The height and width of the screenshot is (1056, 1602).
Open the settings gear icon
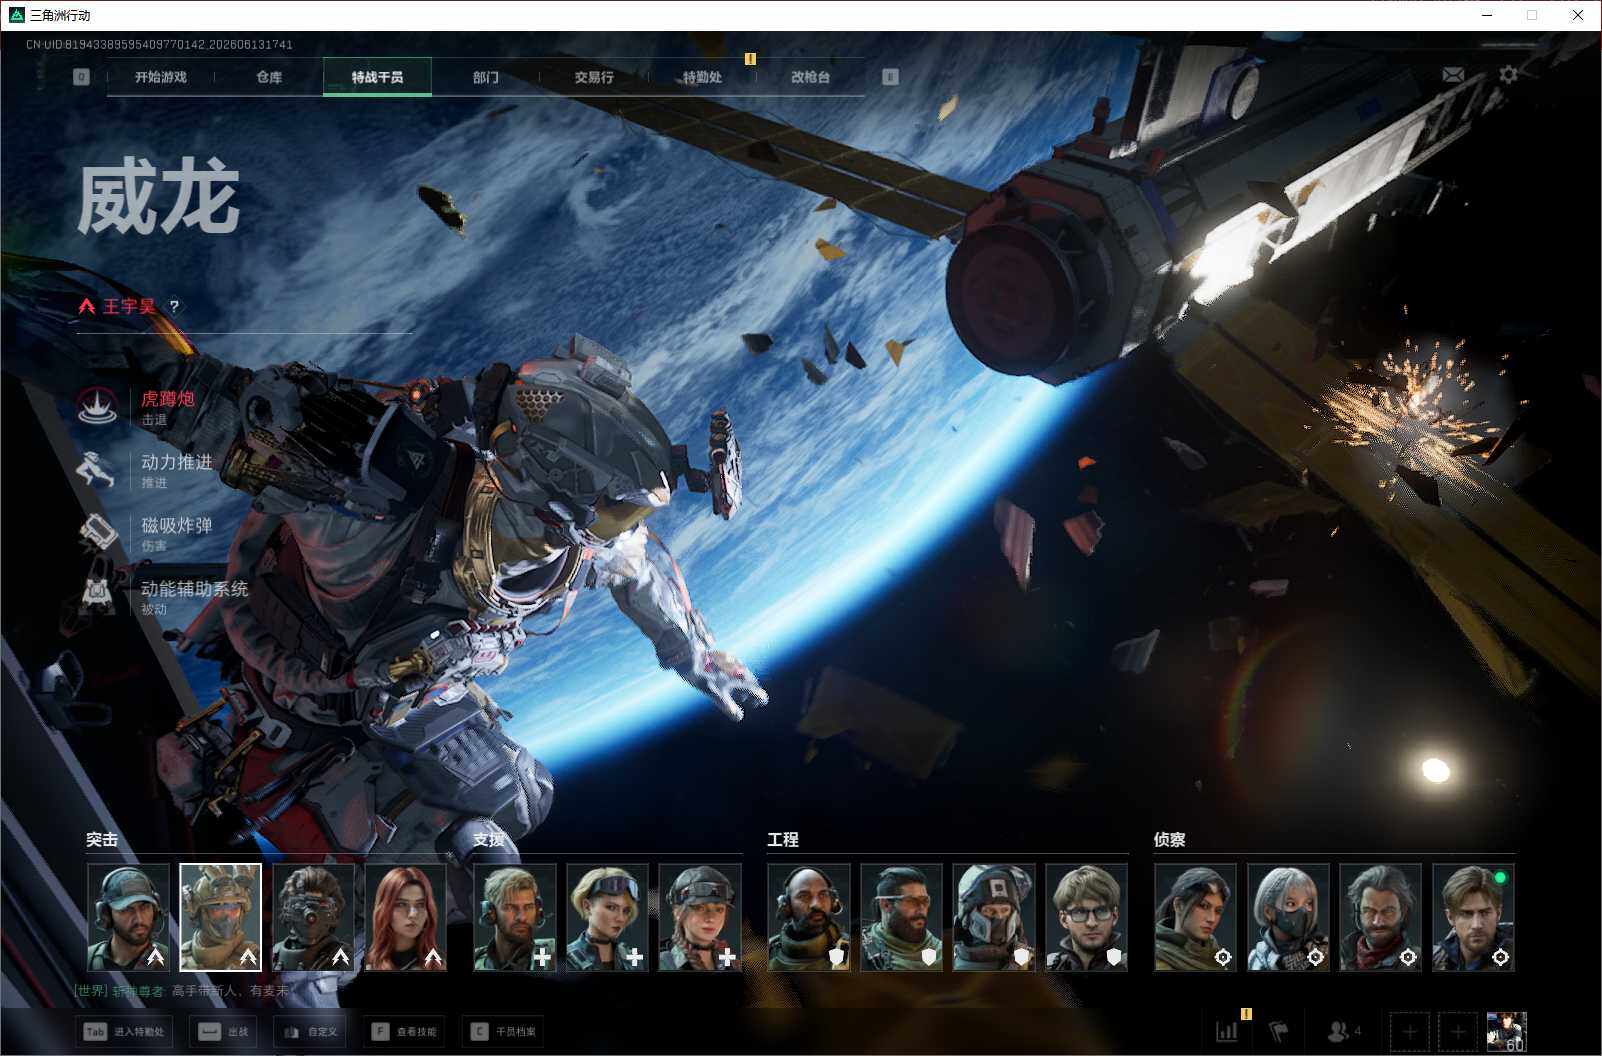coord(1508,75)
